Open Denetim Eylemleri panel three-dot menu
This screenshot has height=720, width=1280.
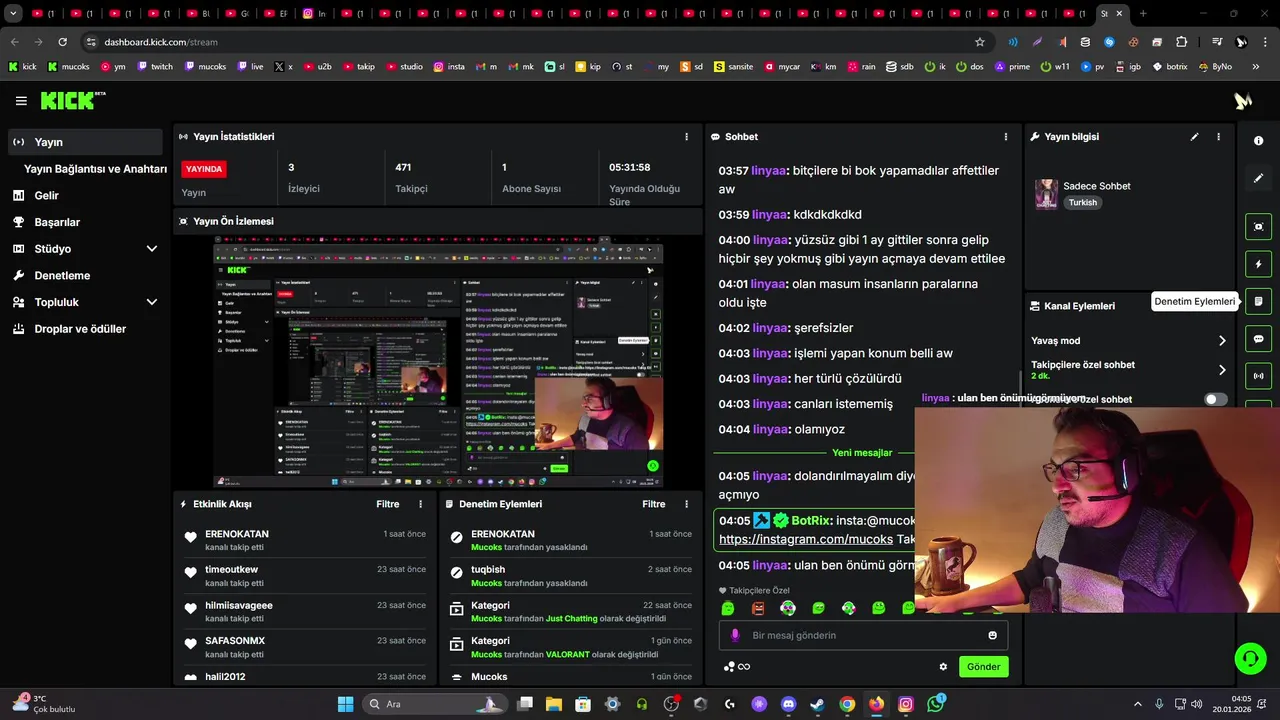point(686,505)
